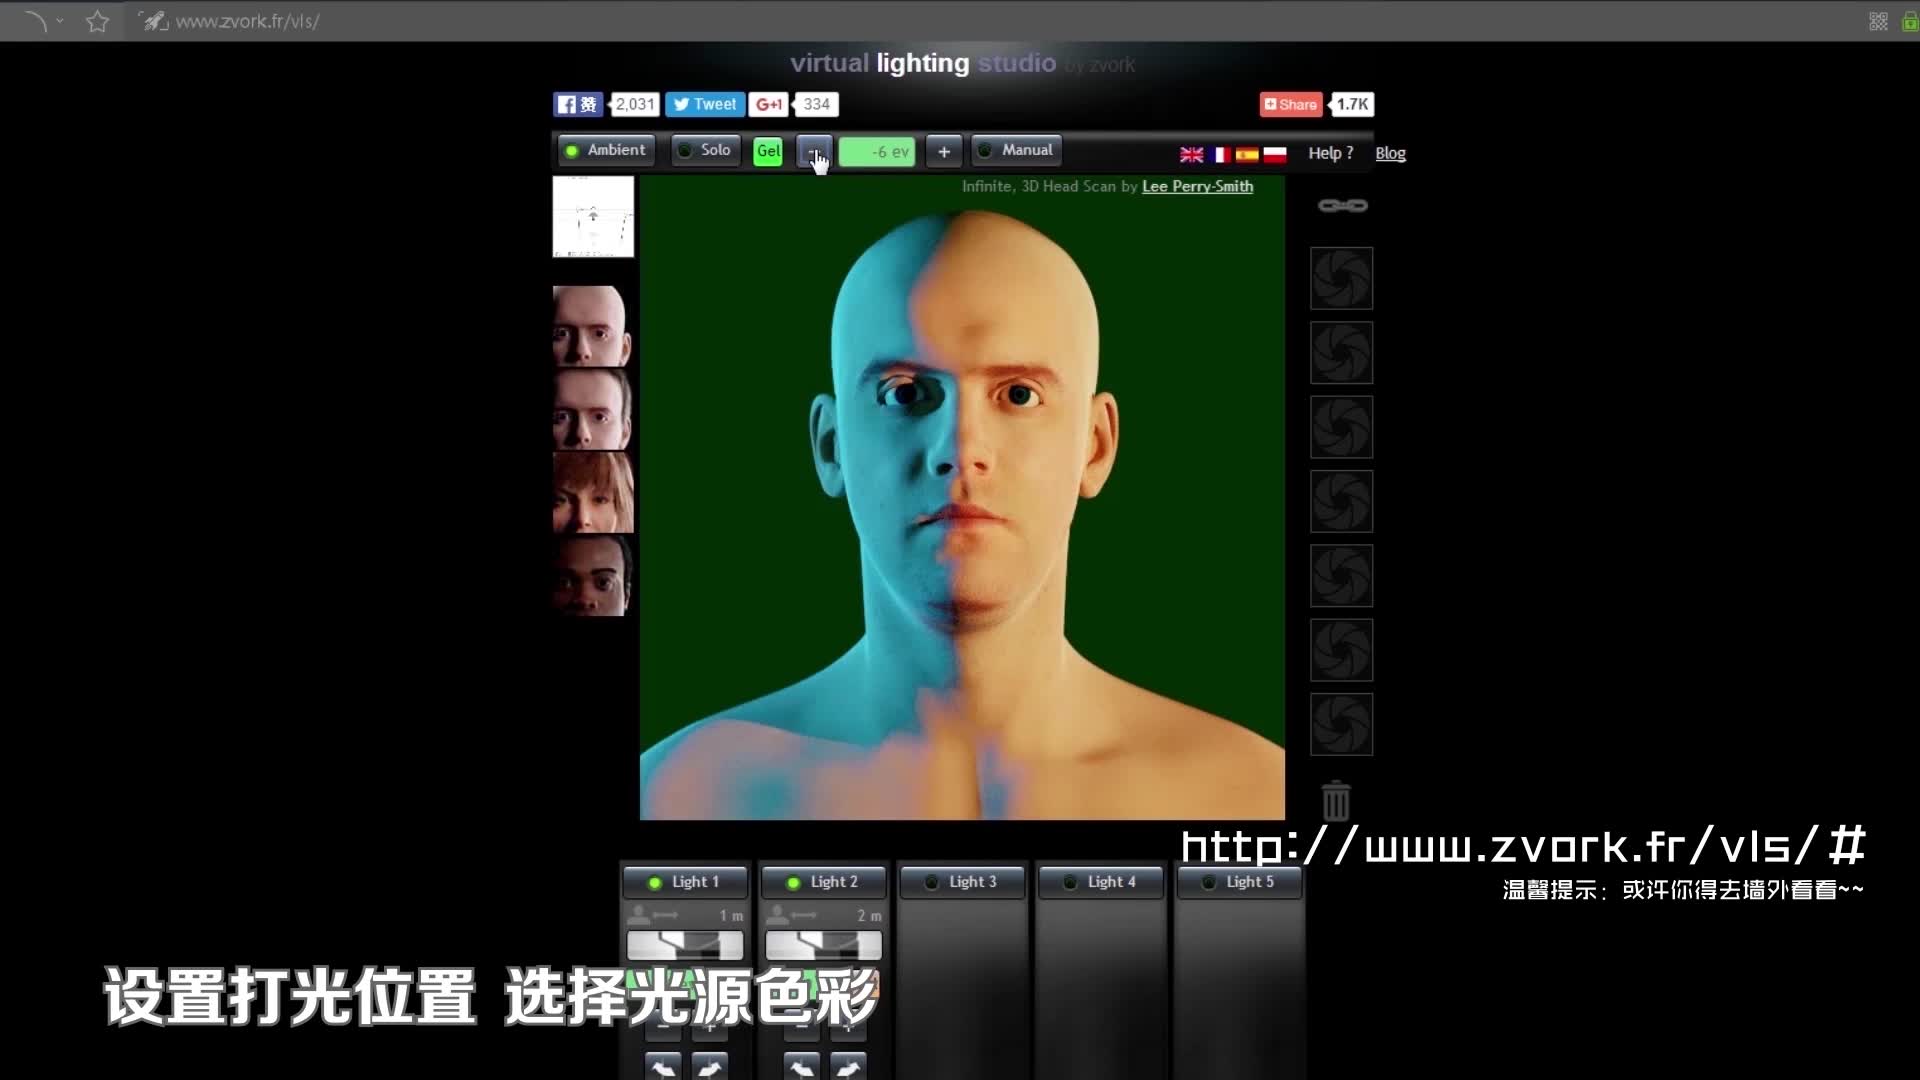Rotate Light 1 right with arrow
Screen dimensions: 1920x1080
click(710, 1066)
